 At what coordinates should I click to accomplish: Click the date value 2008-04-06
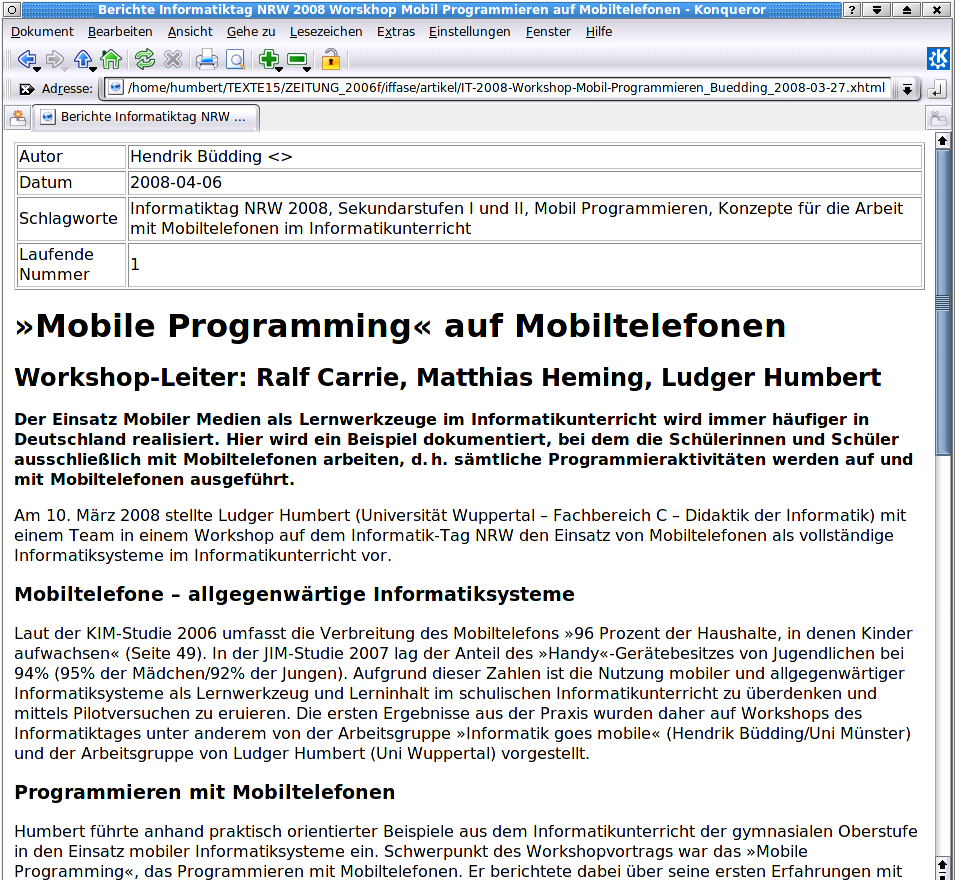[176, 183]
